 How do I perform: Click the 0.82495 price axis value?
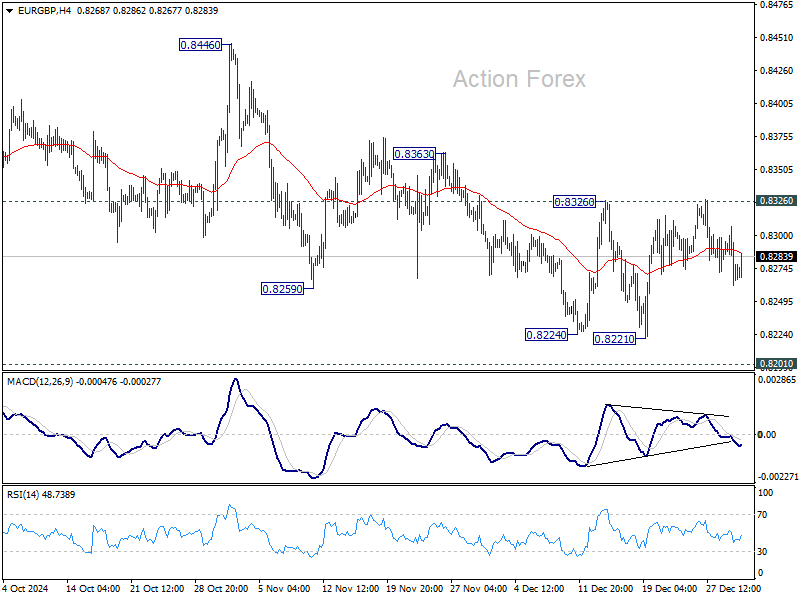click(x=777, y=302)
